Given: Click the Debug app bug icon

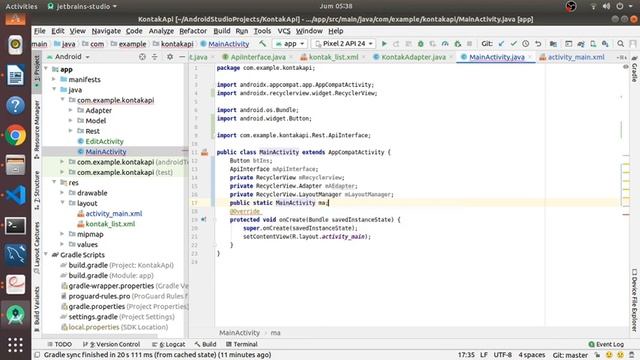Looking at the screenshot, I should [420, 44].
